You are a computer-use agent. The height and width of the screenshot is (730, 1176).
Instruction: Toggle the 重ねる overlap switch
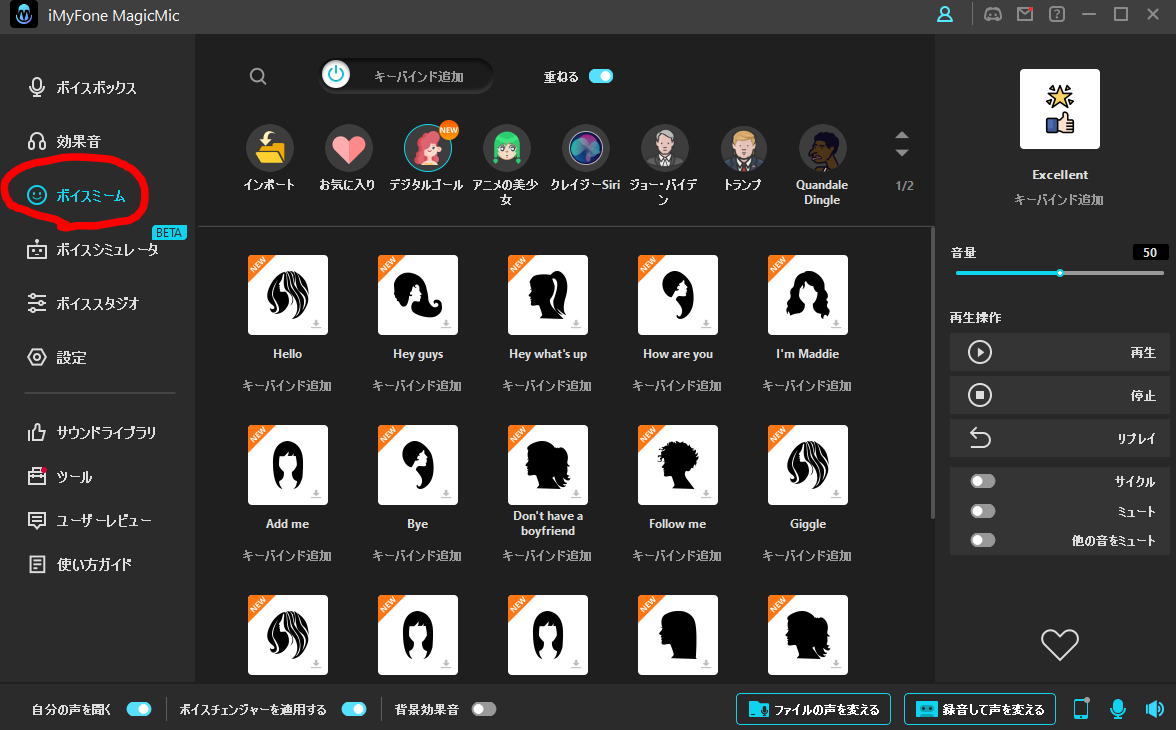(601, 76)
